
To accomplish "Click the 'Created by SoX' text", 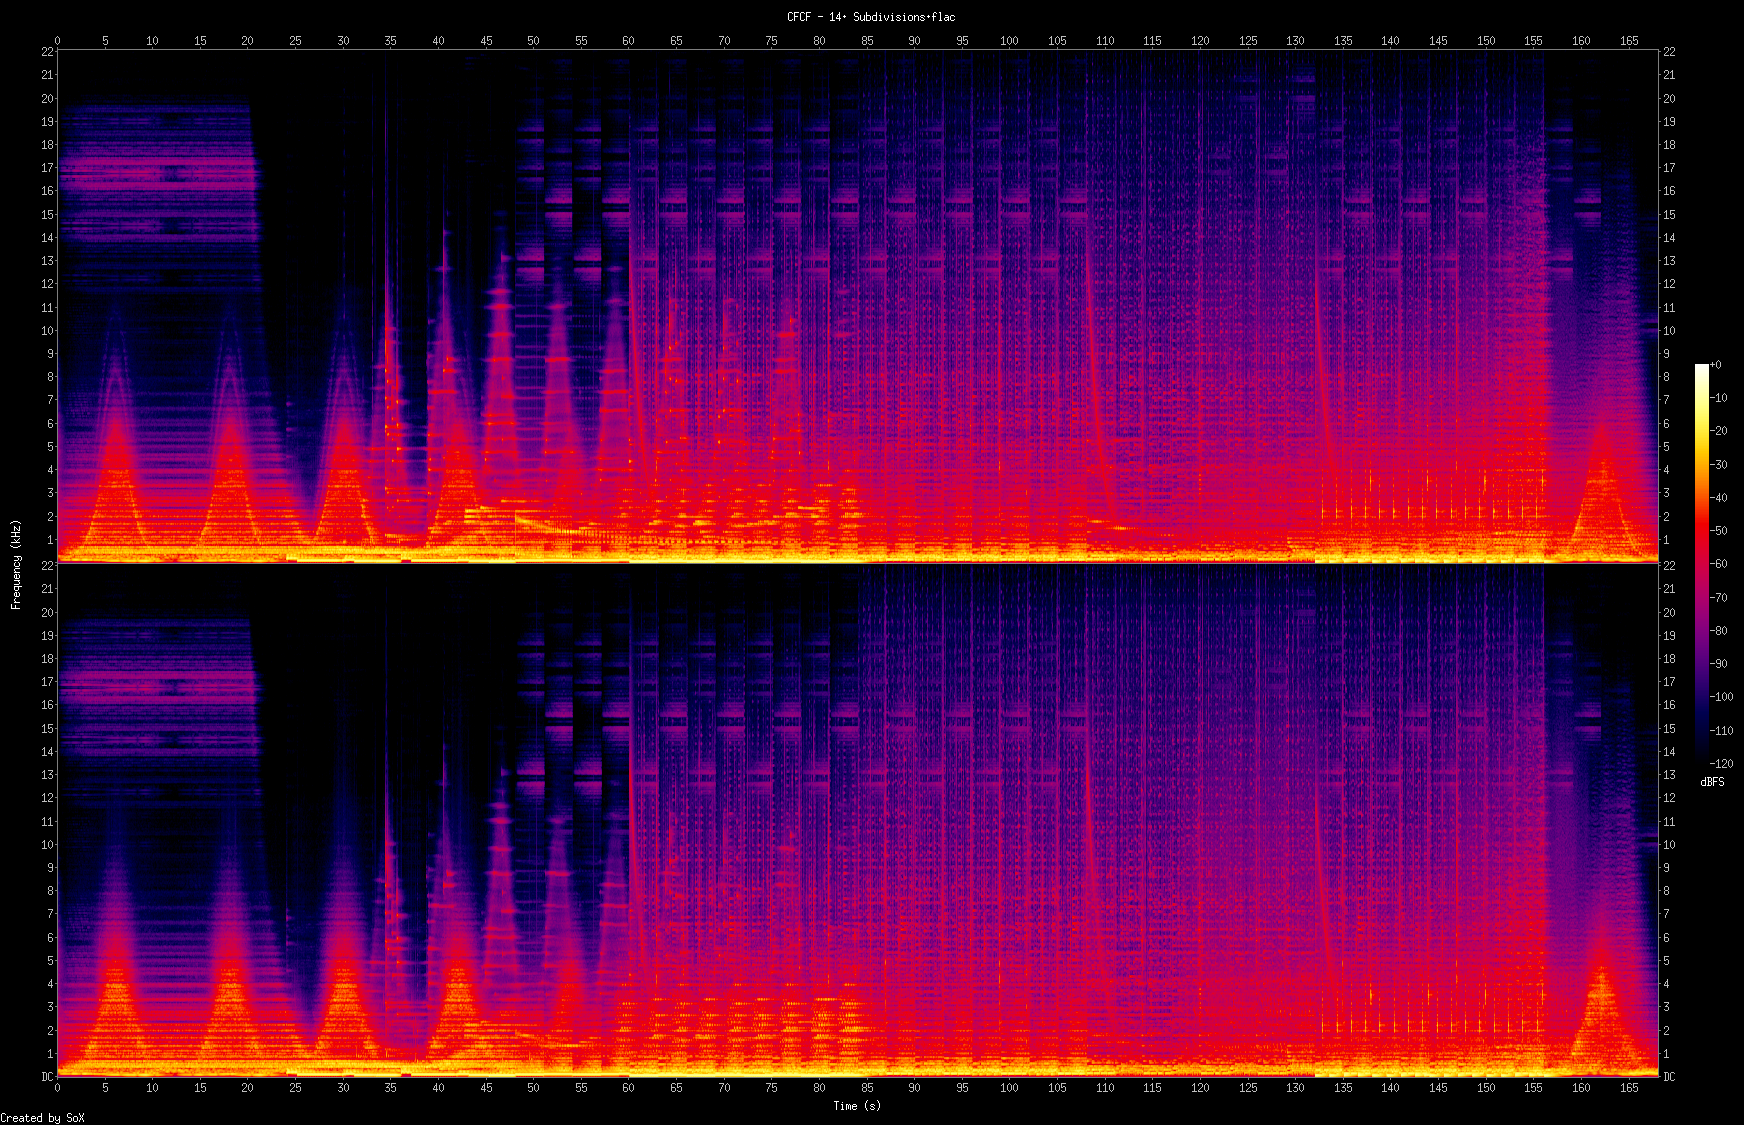I will tap(42, 1118).
